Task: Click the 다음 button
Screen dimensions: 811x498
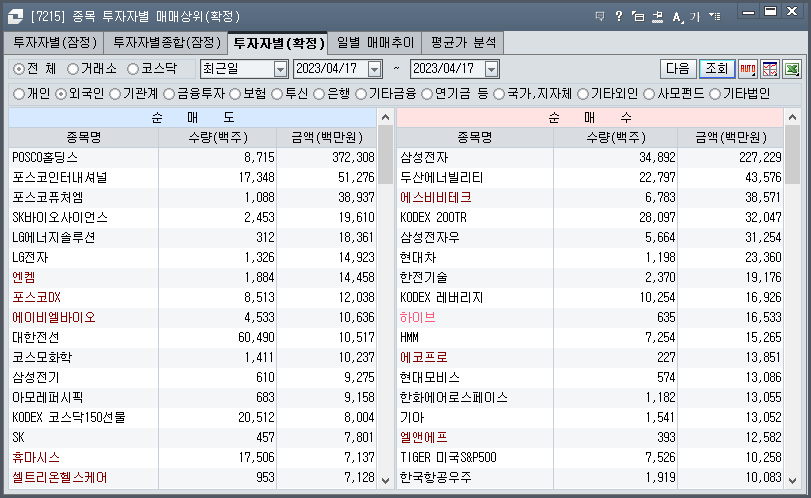Action: (x=678, y=69)
